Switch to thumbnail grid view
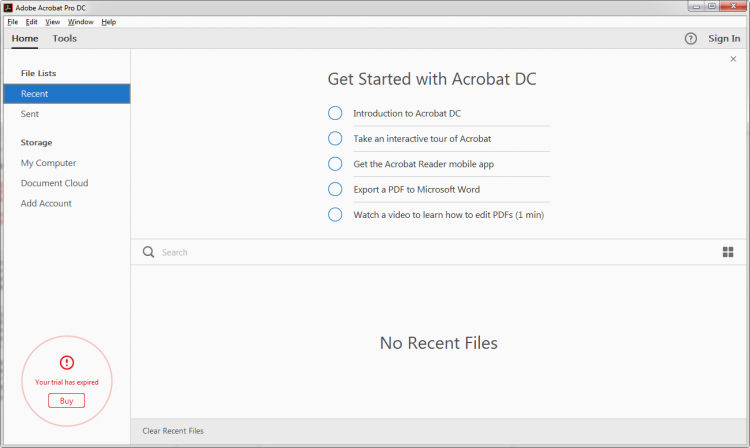Screen dimensions: 750x448 (x=728, y=252)
